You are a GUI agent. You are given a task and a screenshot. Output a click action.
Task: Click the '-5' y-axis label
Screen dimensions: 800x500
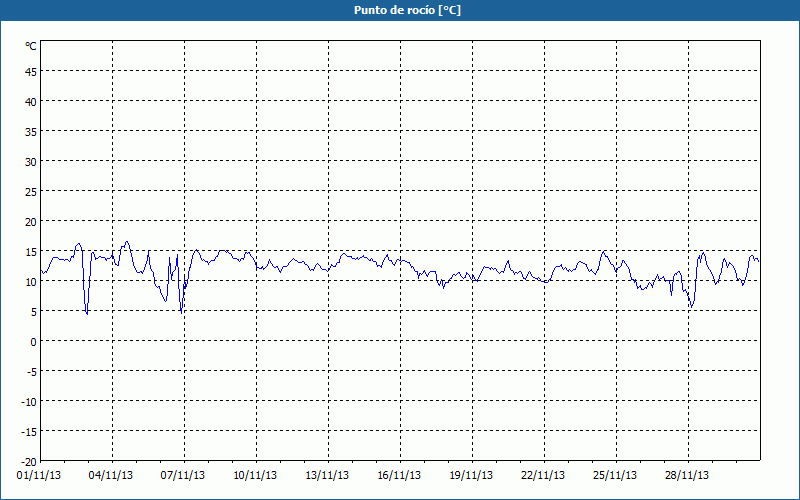[32, 372]
